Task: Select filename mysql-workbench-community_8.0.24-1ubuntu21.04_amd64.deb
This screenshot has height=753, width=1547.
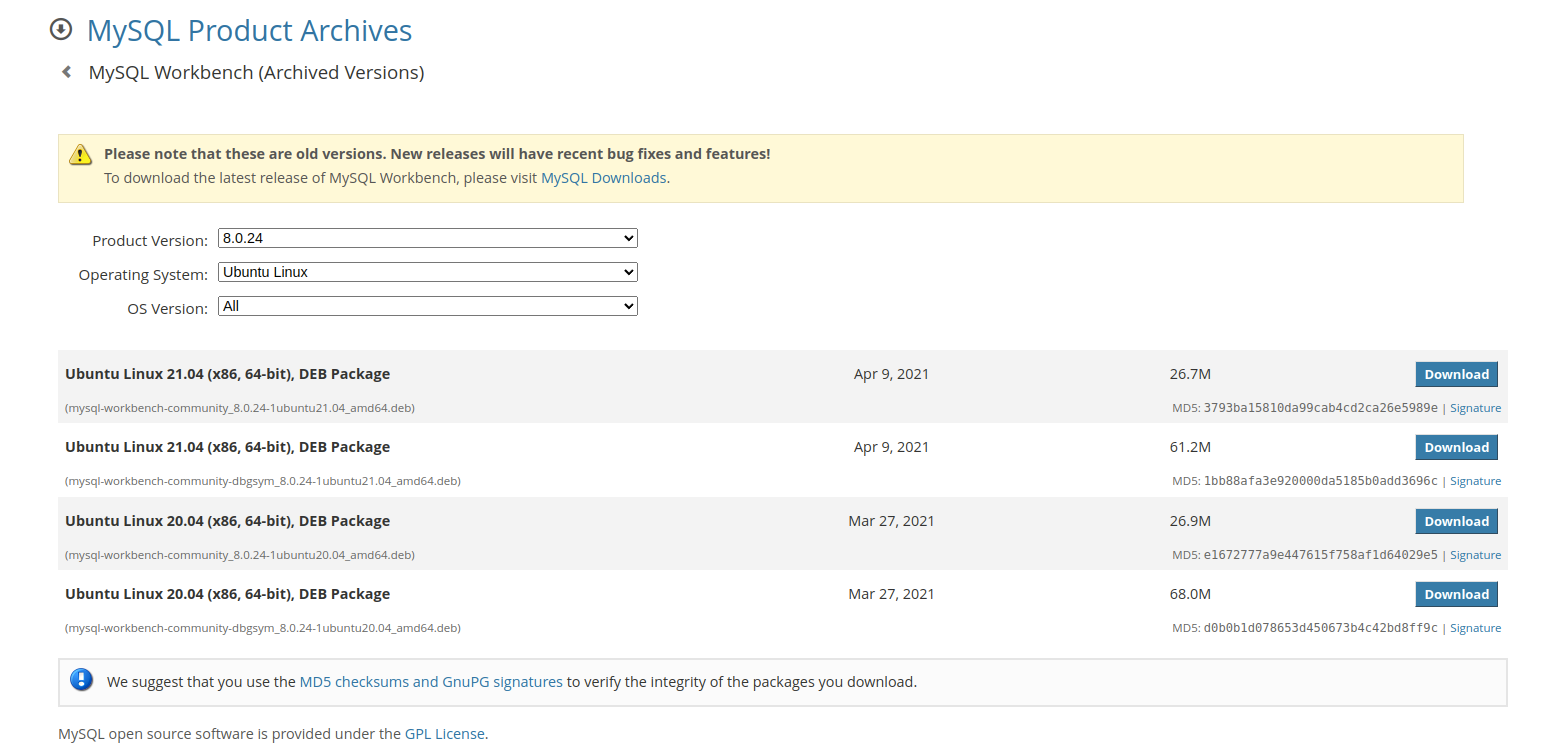Action: (x=240, y=408)
